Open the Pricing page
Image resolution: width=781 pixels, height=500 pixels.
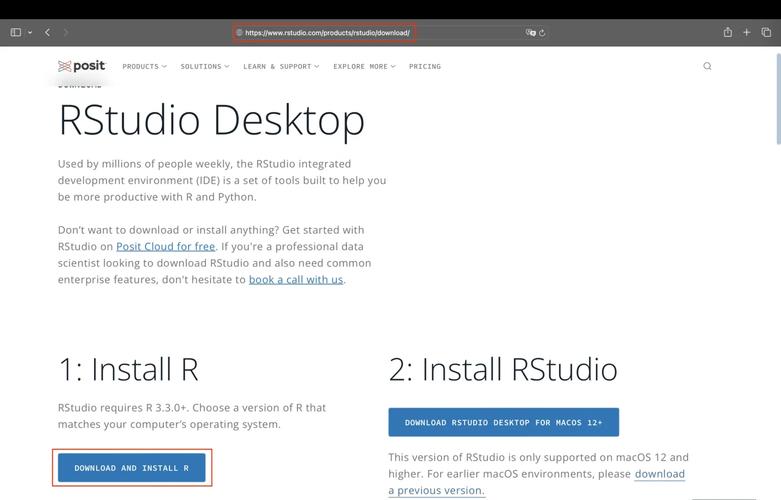(425, 66)
